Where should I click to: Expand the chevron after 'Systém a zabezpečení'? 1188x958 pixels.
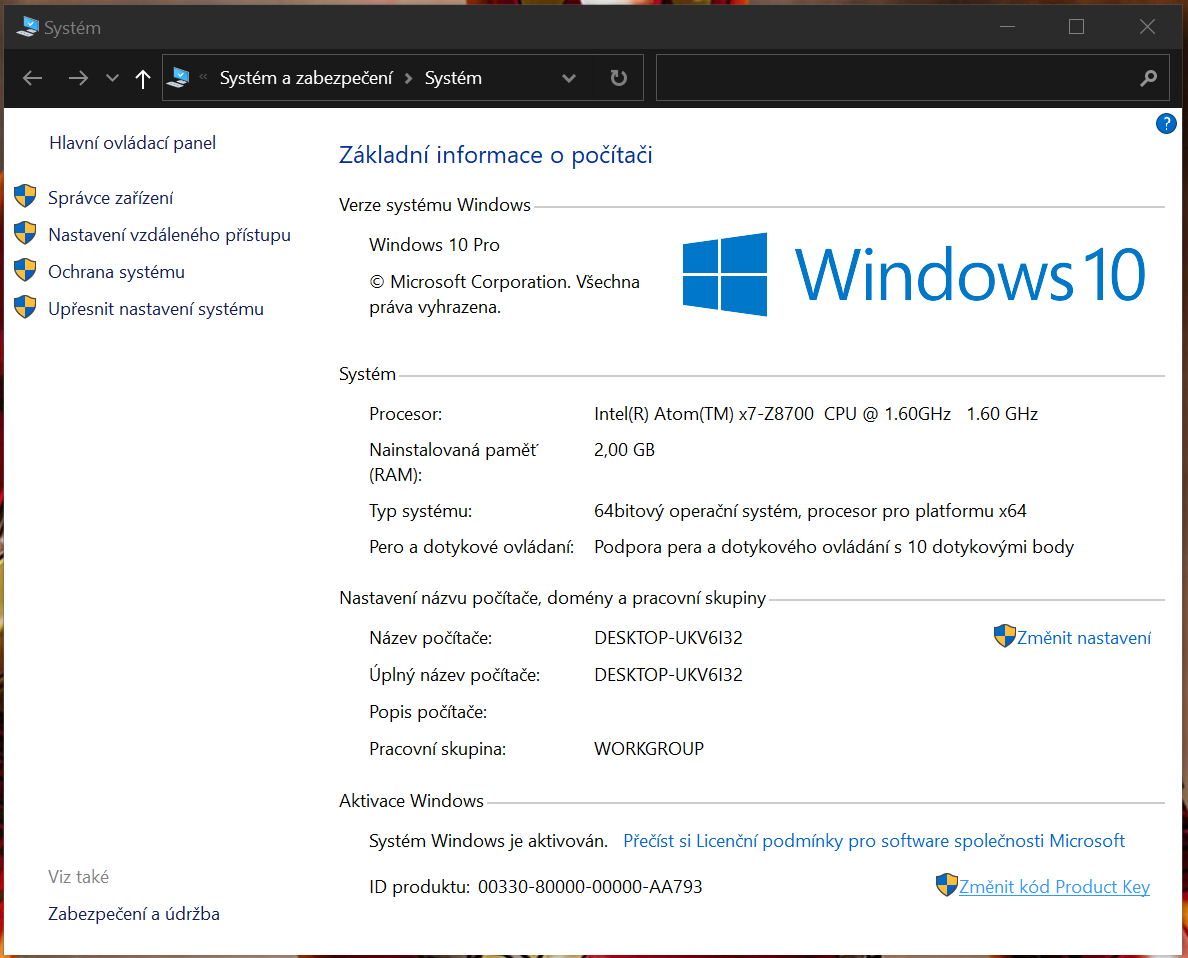pyautogui.click(x=409, y=78)
